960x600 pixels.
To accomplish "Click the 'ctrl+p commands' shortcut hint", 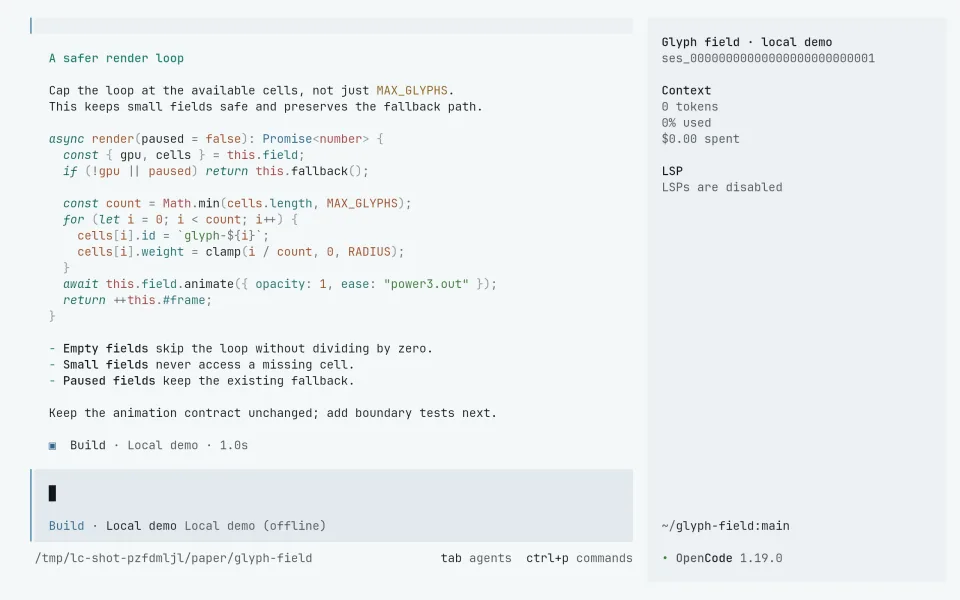I will [579, 558].
